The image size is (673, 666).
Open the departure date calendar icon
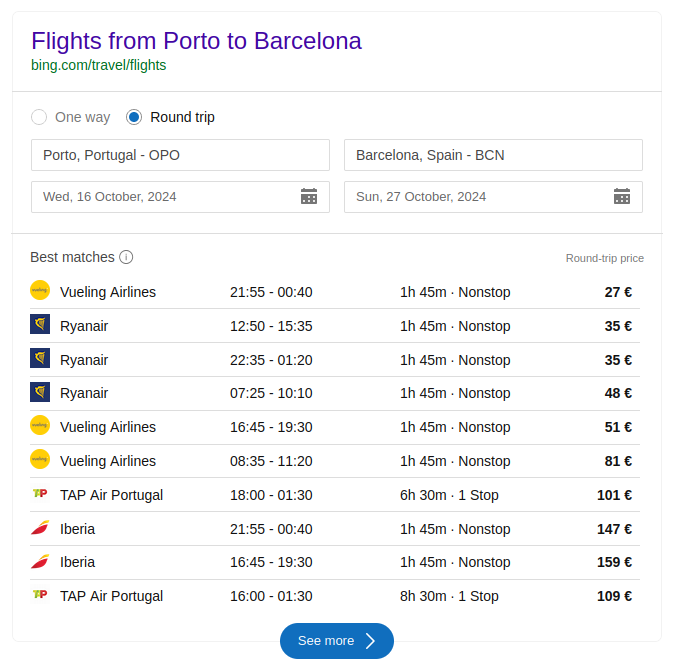pyautogui.click(x=309, y=196)
